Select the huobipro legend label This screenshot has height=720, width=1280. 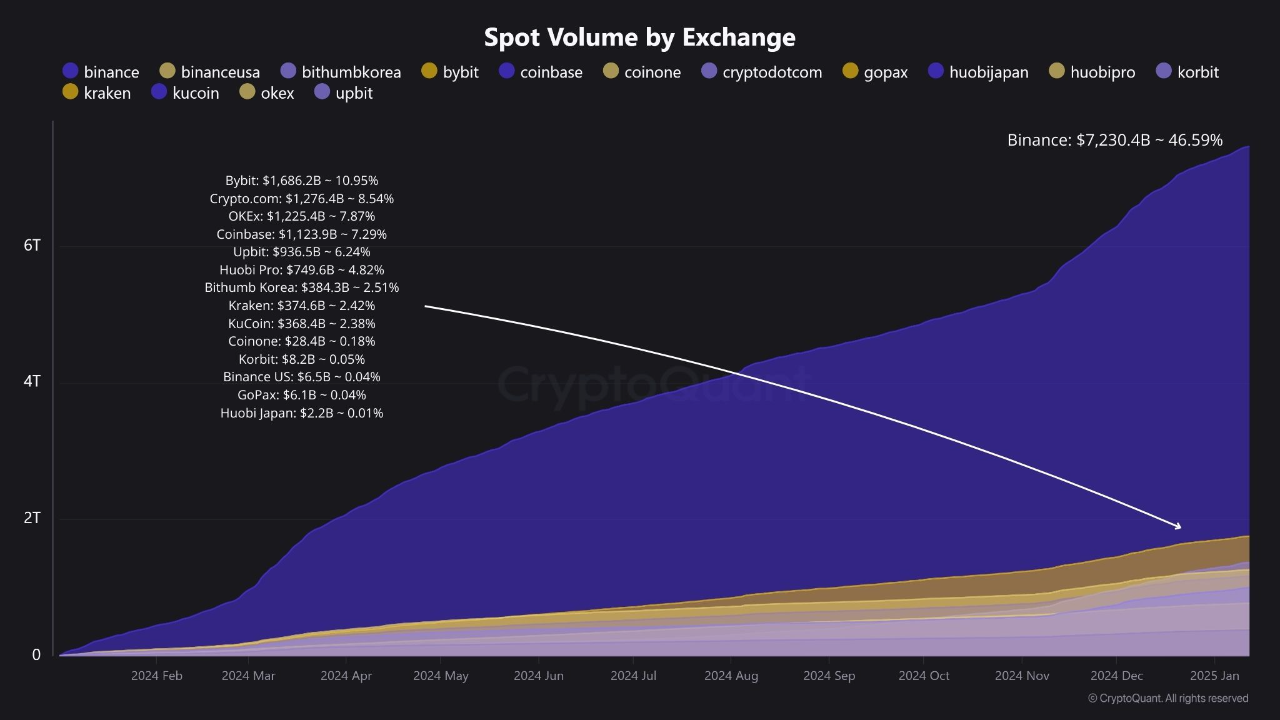coord(1102,72)
